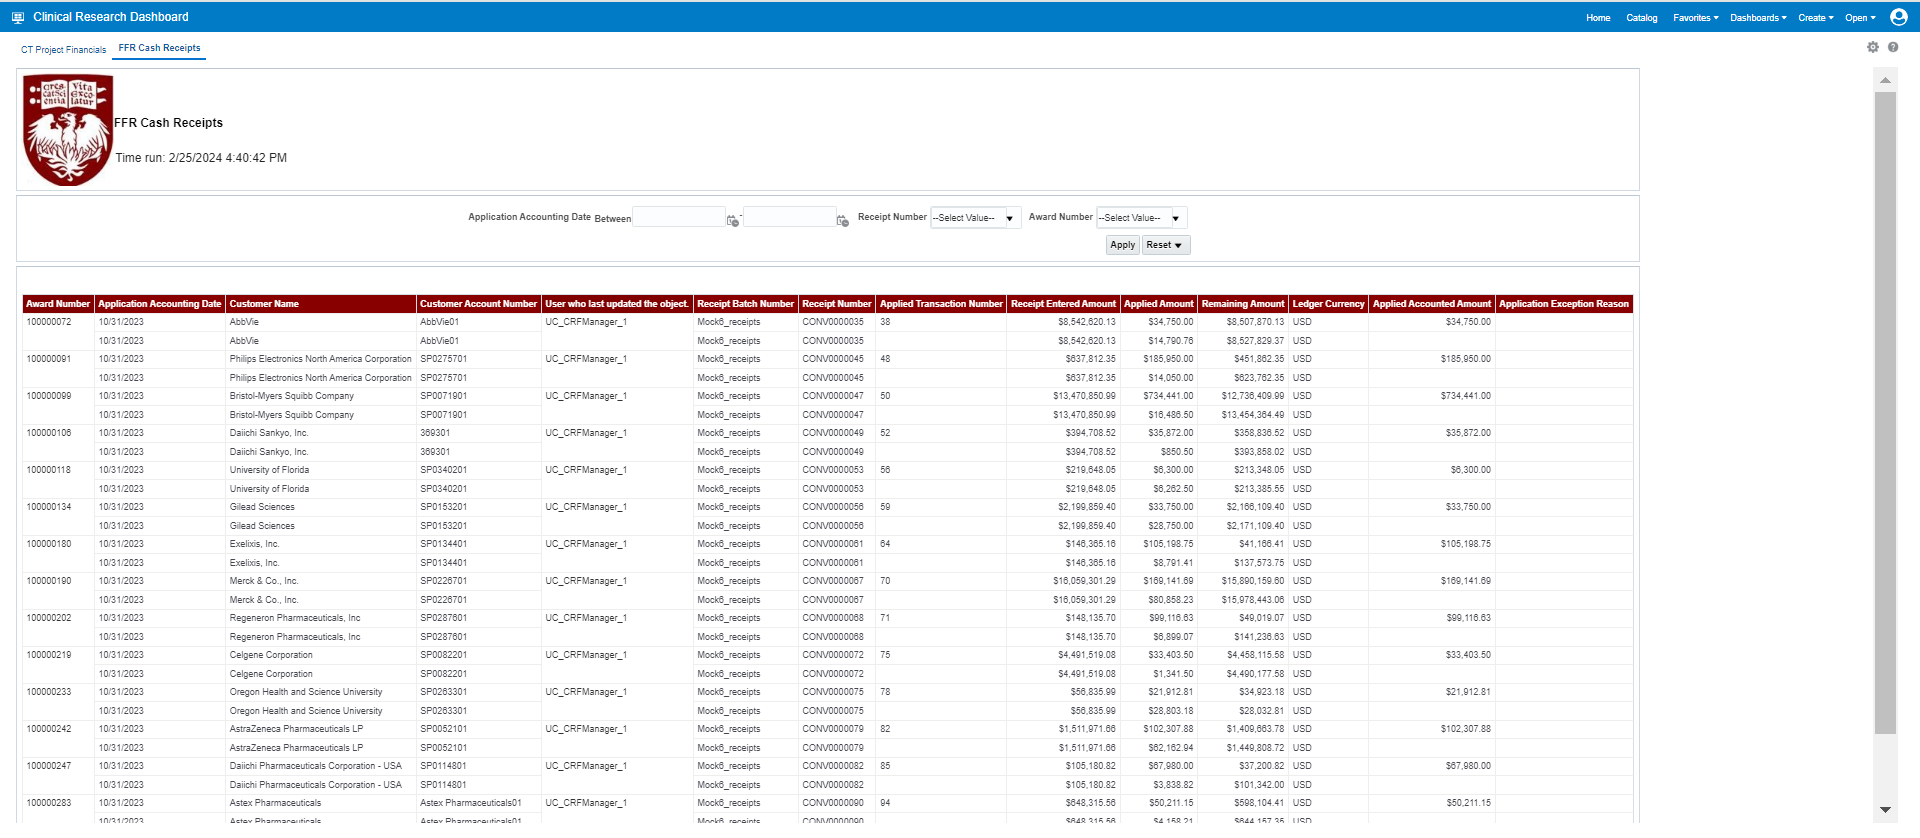Click User who last updated header
This screenshot has height=838, width=1920.
pos(617,304)
